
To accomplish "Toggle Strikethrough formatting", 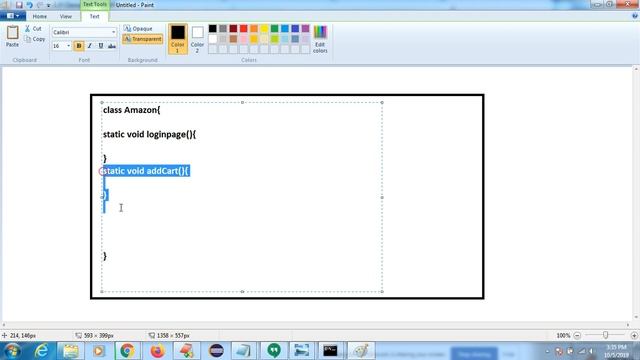I will click(x=112, y=46).
